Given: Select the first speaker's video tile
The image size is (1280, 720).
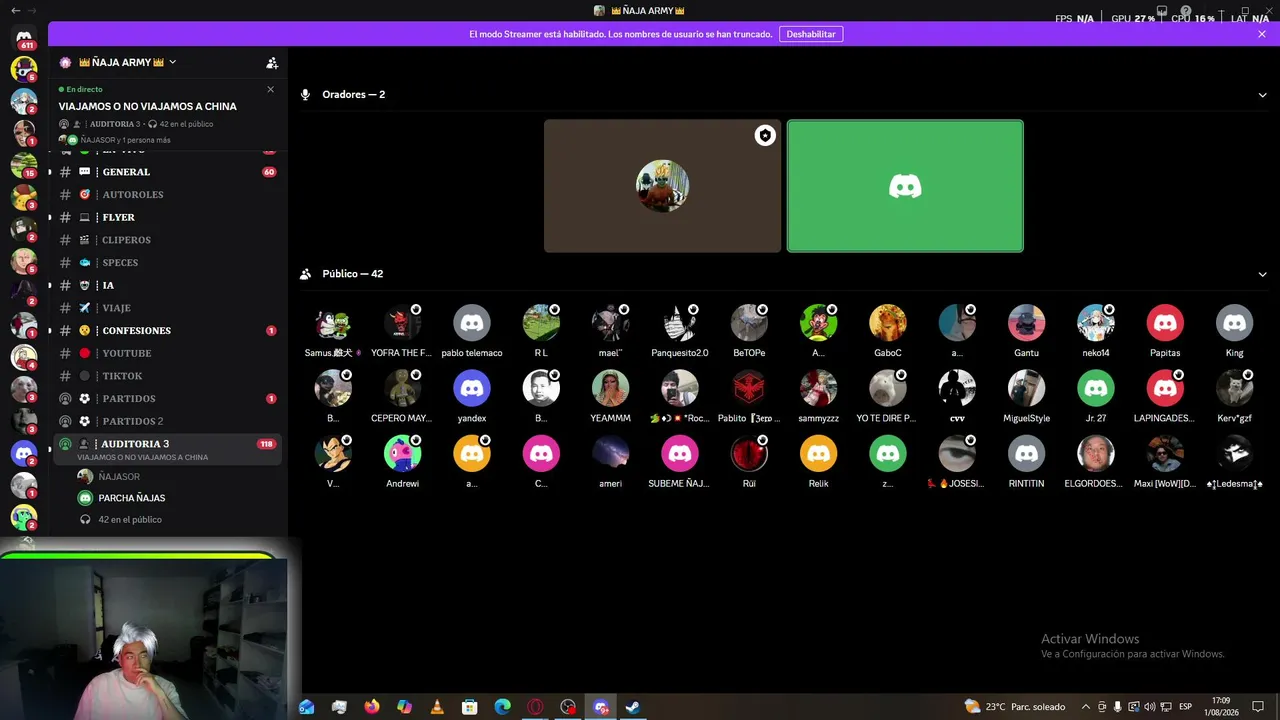Looking at the screenshot, I should click(x=662, y=186).
